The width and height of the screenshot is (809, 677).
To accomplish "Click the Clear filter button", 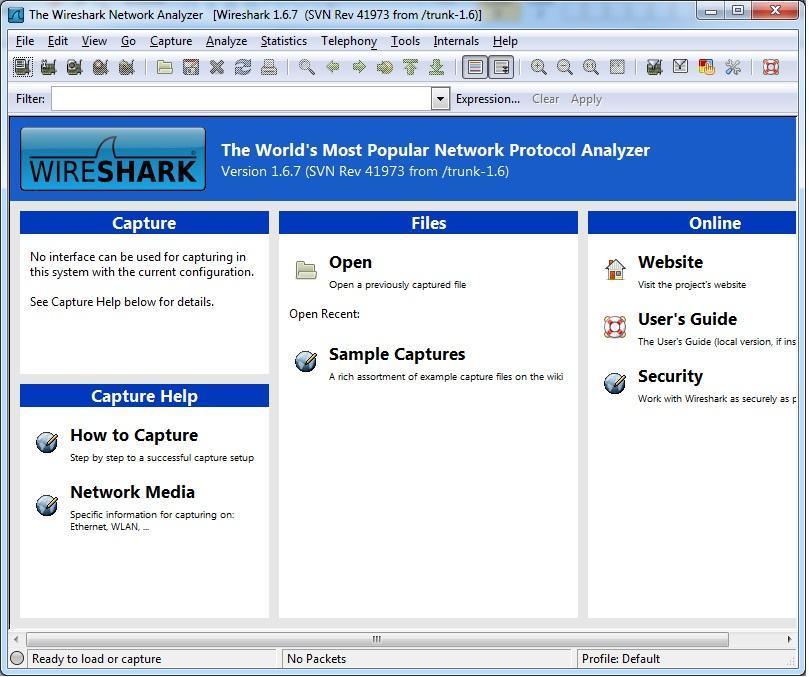I will pyautogui.click(x=545, y=99).
